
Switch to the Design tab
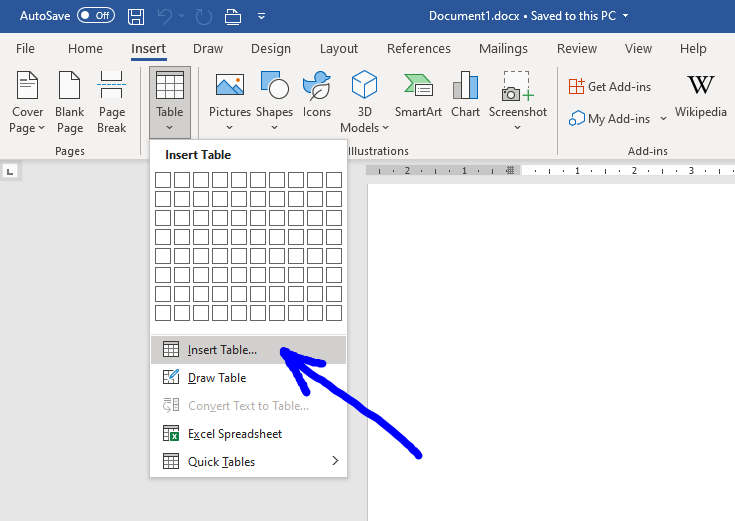coord(271,49)
